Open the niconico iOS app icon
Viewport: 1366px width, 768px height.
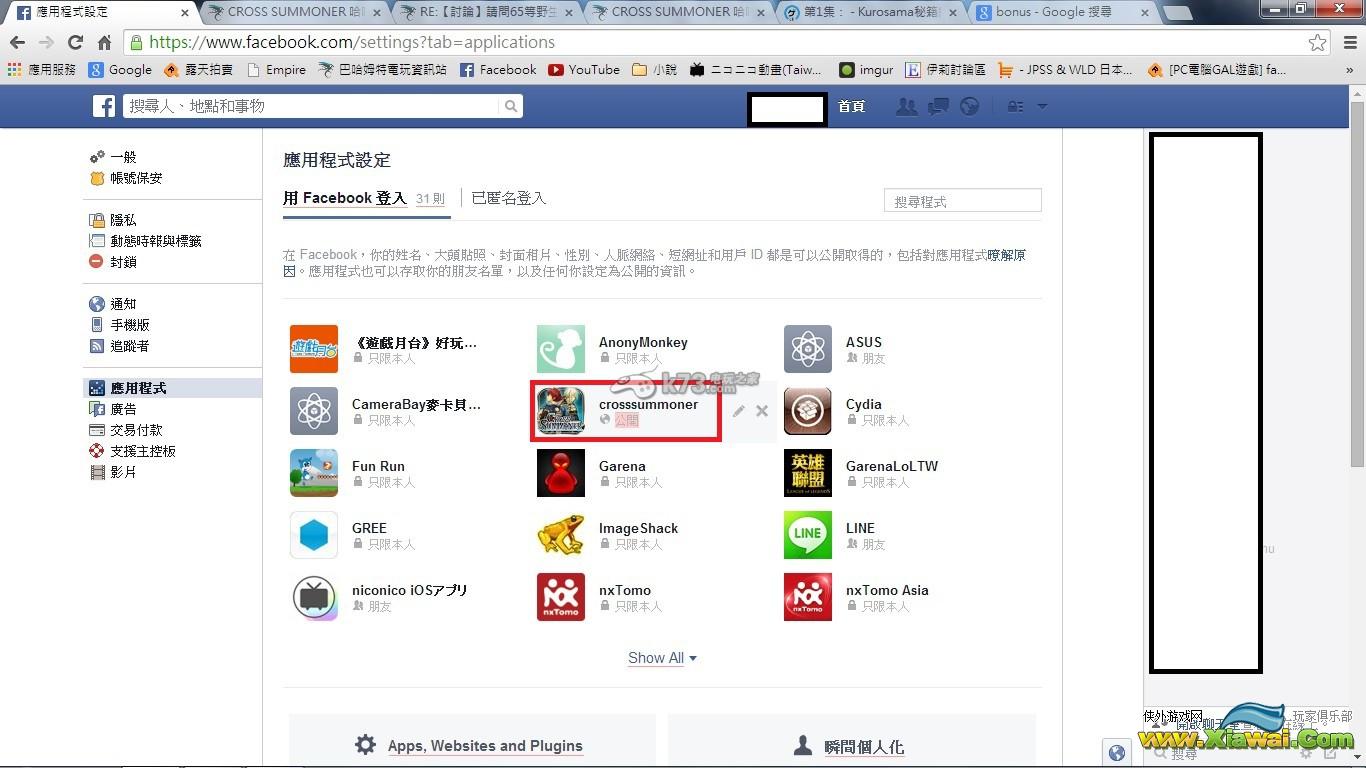(314, 597)
